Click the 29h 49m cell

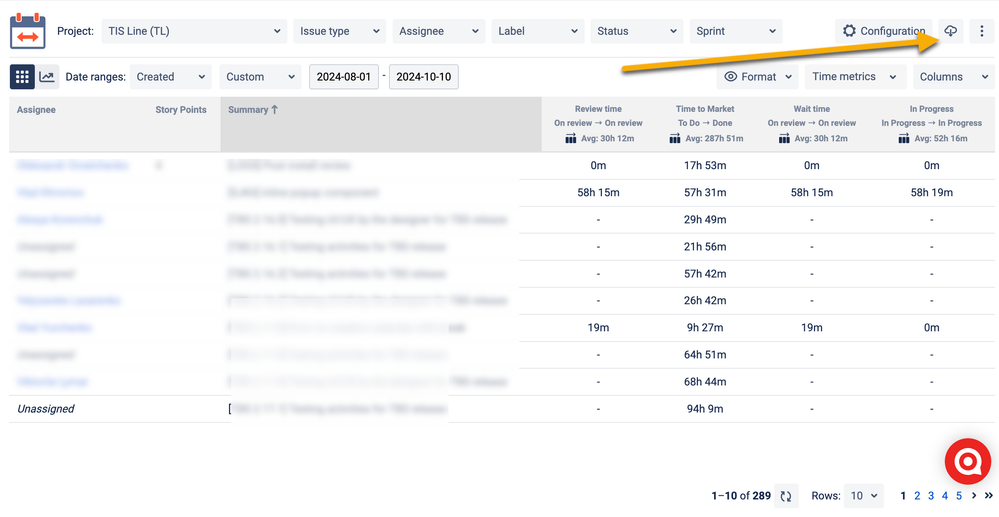[x=705, y=220]
